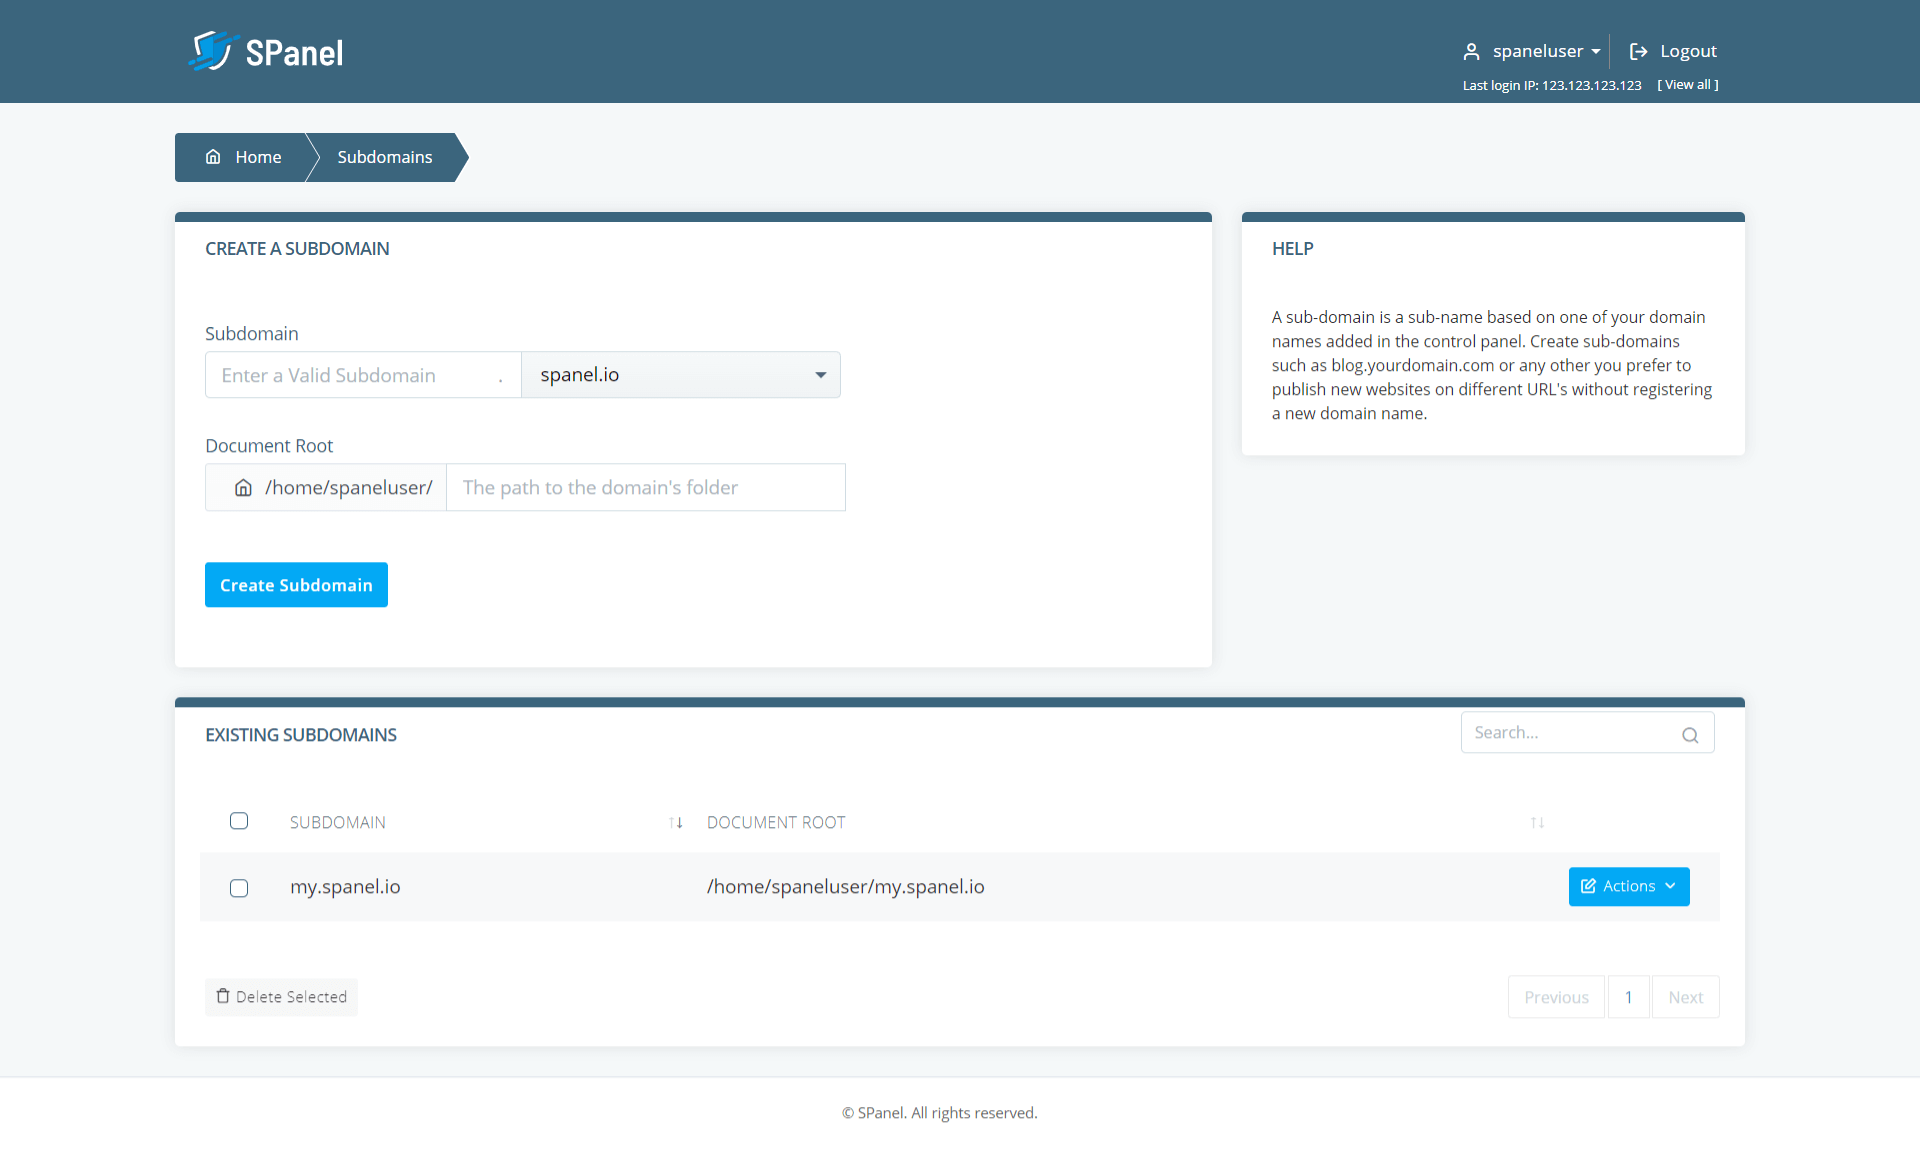Click the SPanel logo in header
Screen dimensions: 1920x1149
pyautogui.click(x=266, y=51)
